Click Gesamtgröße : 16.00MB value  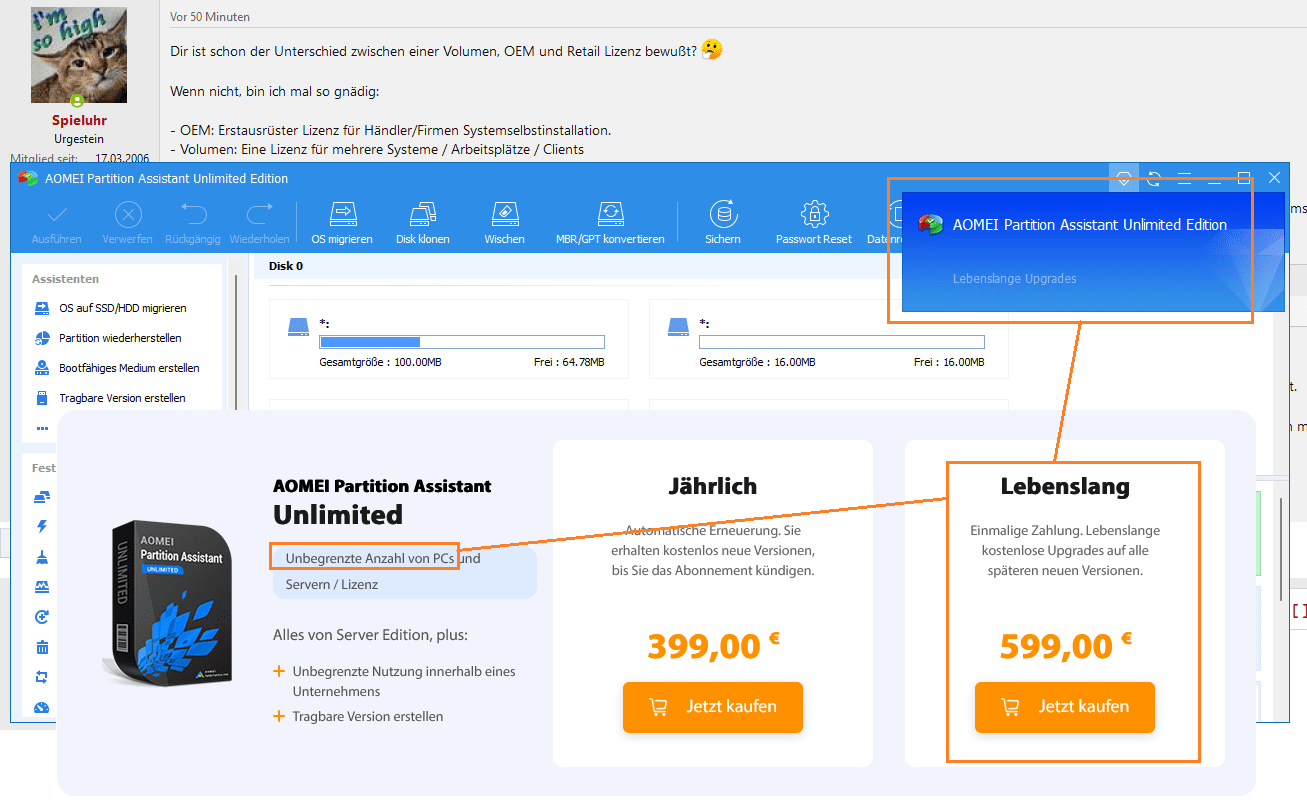point(757,362)
